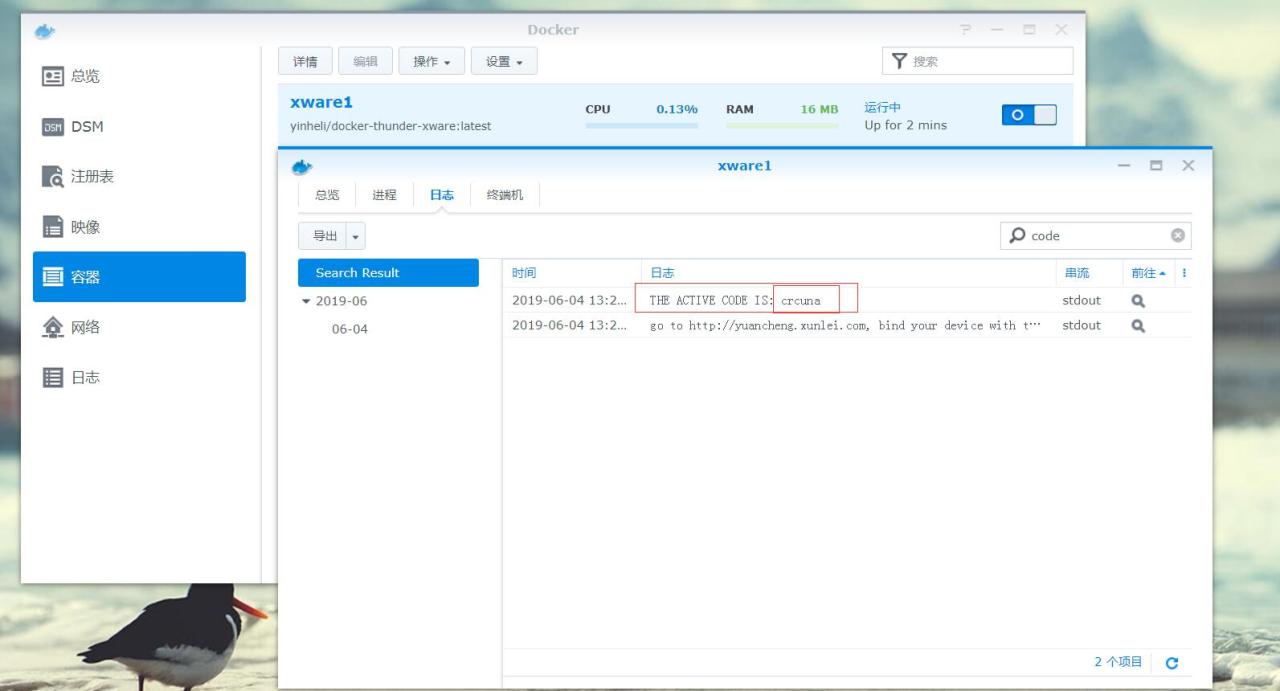Select the 06-04 date tree item
This screenshot has width=1280, height=691.
[x=350, y=329]
